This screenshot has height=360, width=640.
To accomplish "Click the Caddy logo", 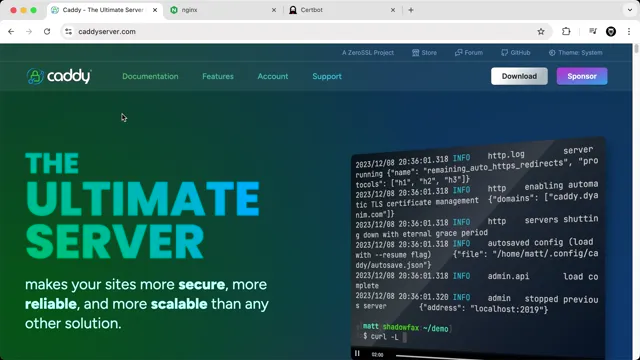I will point(59,76).
